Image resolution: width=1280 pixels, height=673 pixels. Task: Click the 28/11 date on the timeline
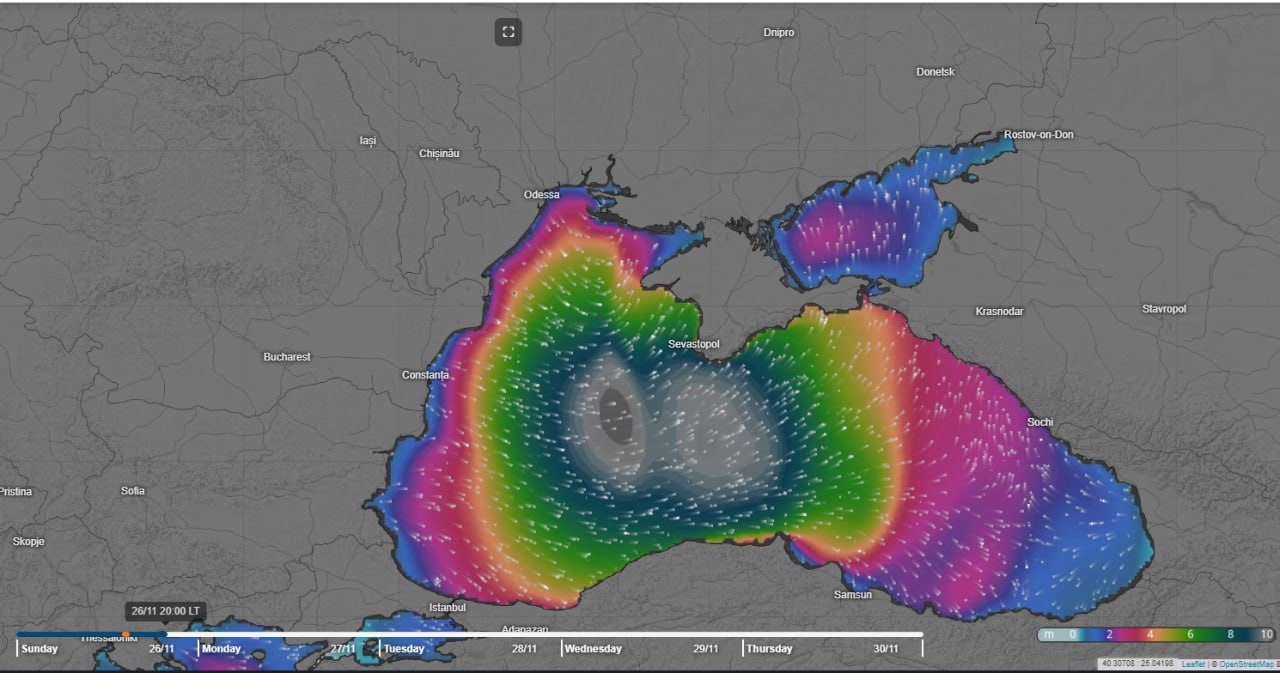coord(524,649)
